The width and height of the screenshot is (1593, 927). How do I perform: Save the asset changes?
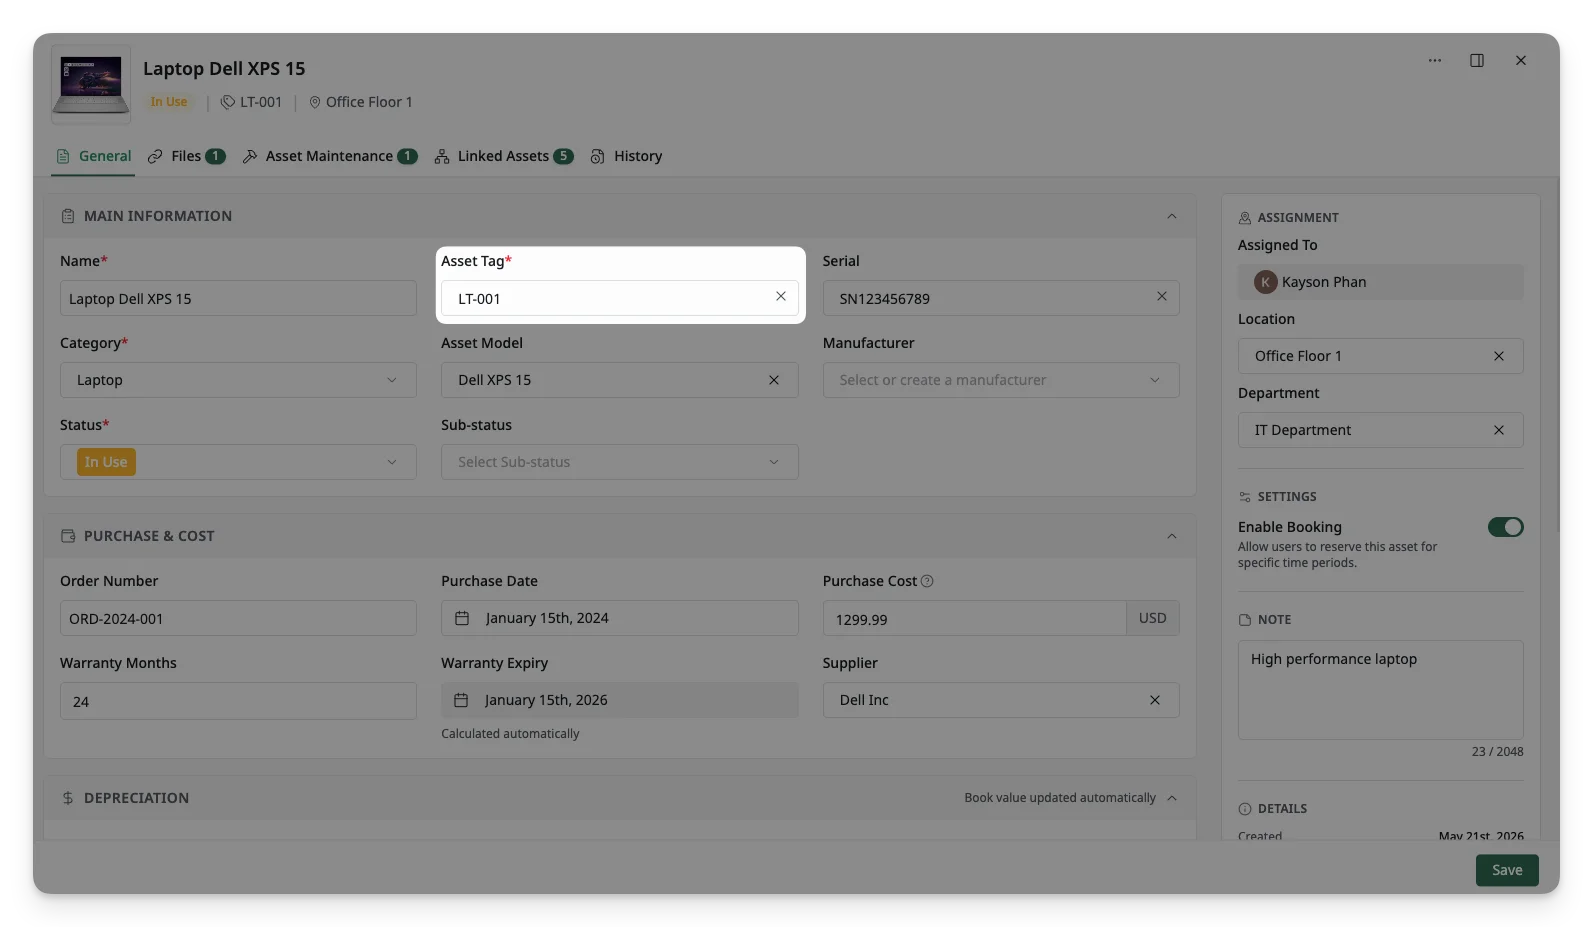1506,870
